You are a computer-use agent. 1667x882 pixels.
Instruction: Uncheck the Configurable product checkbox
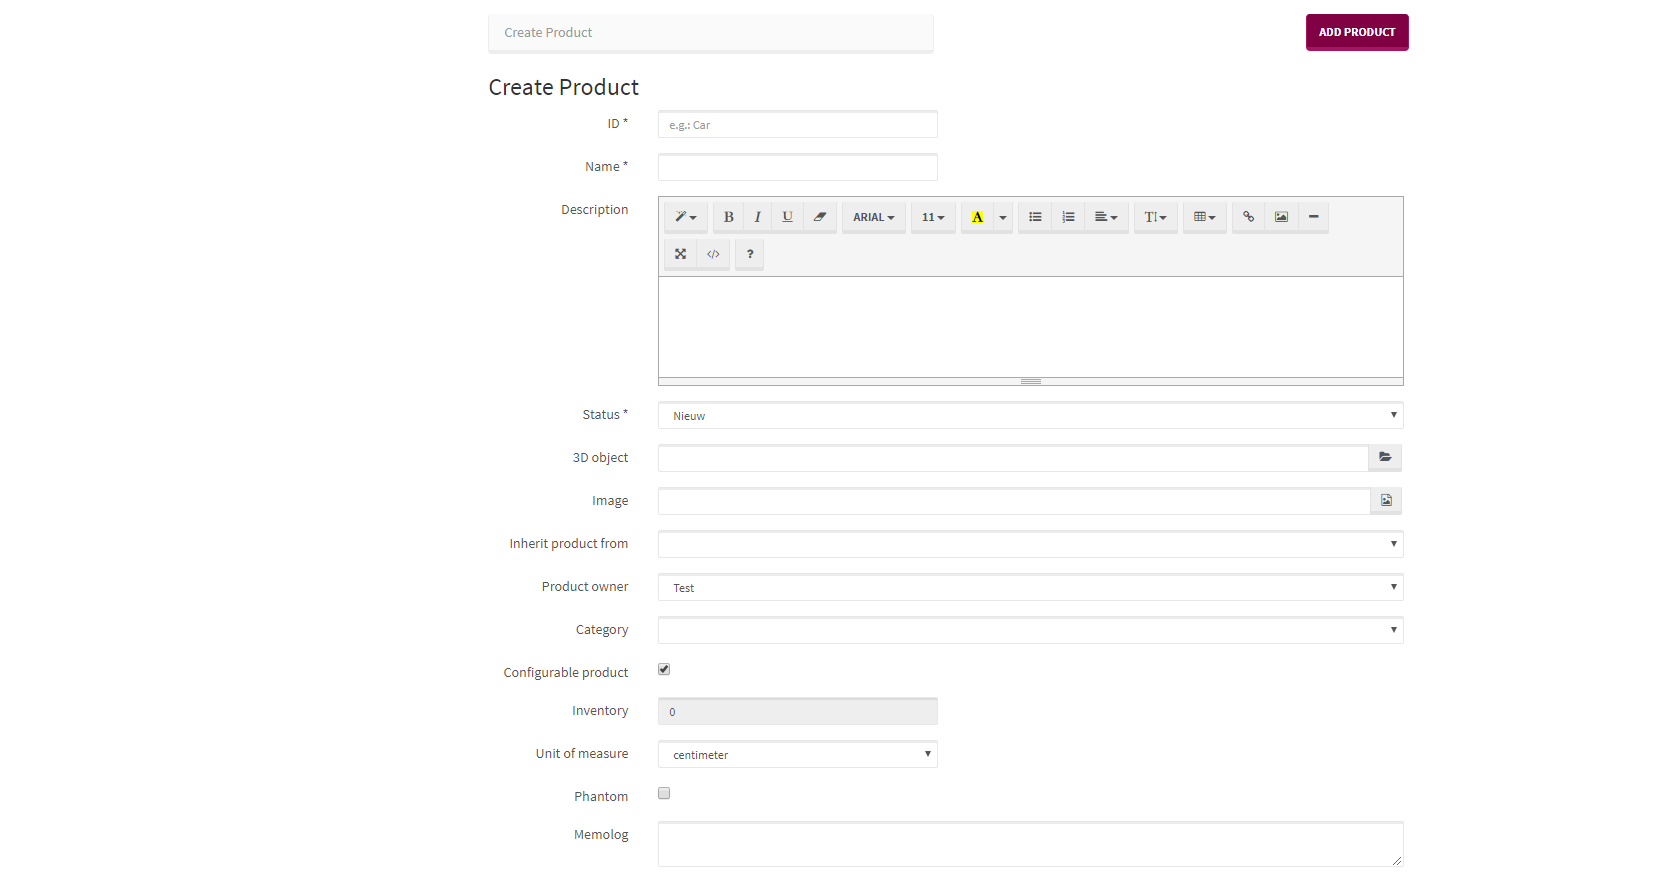664,669
